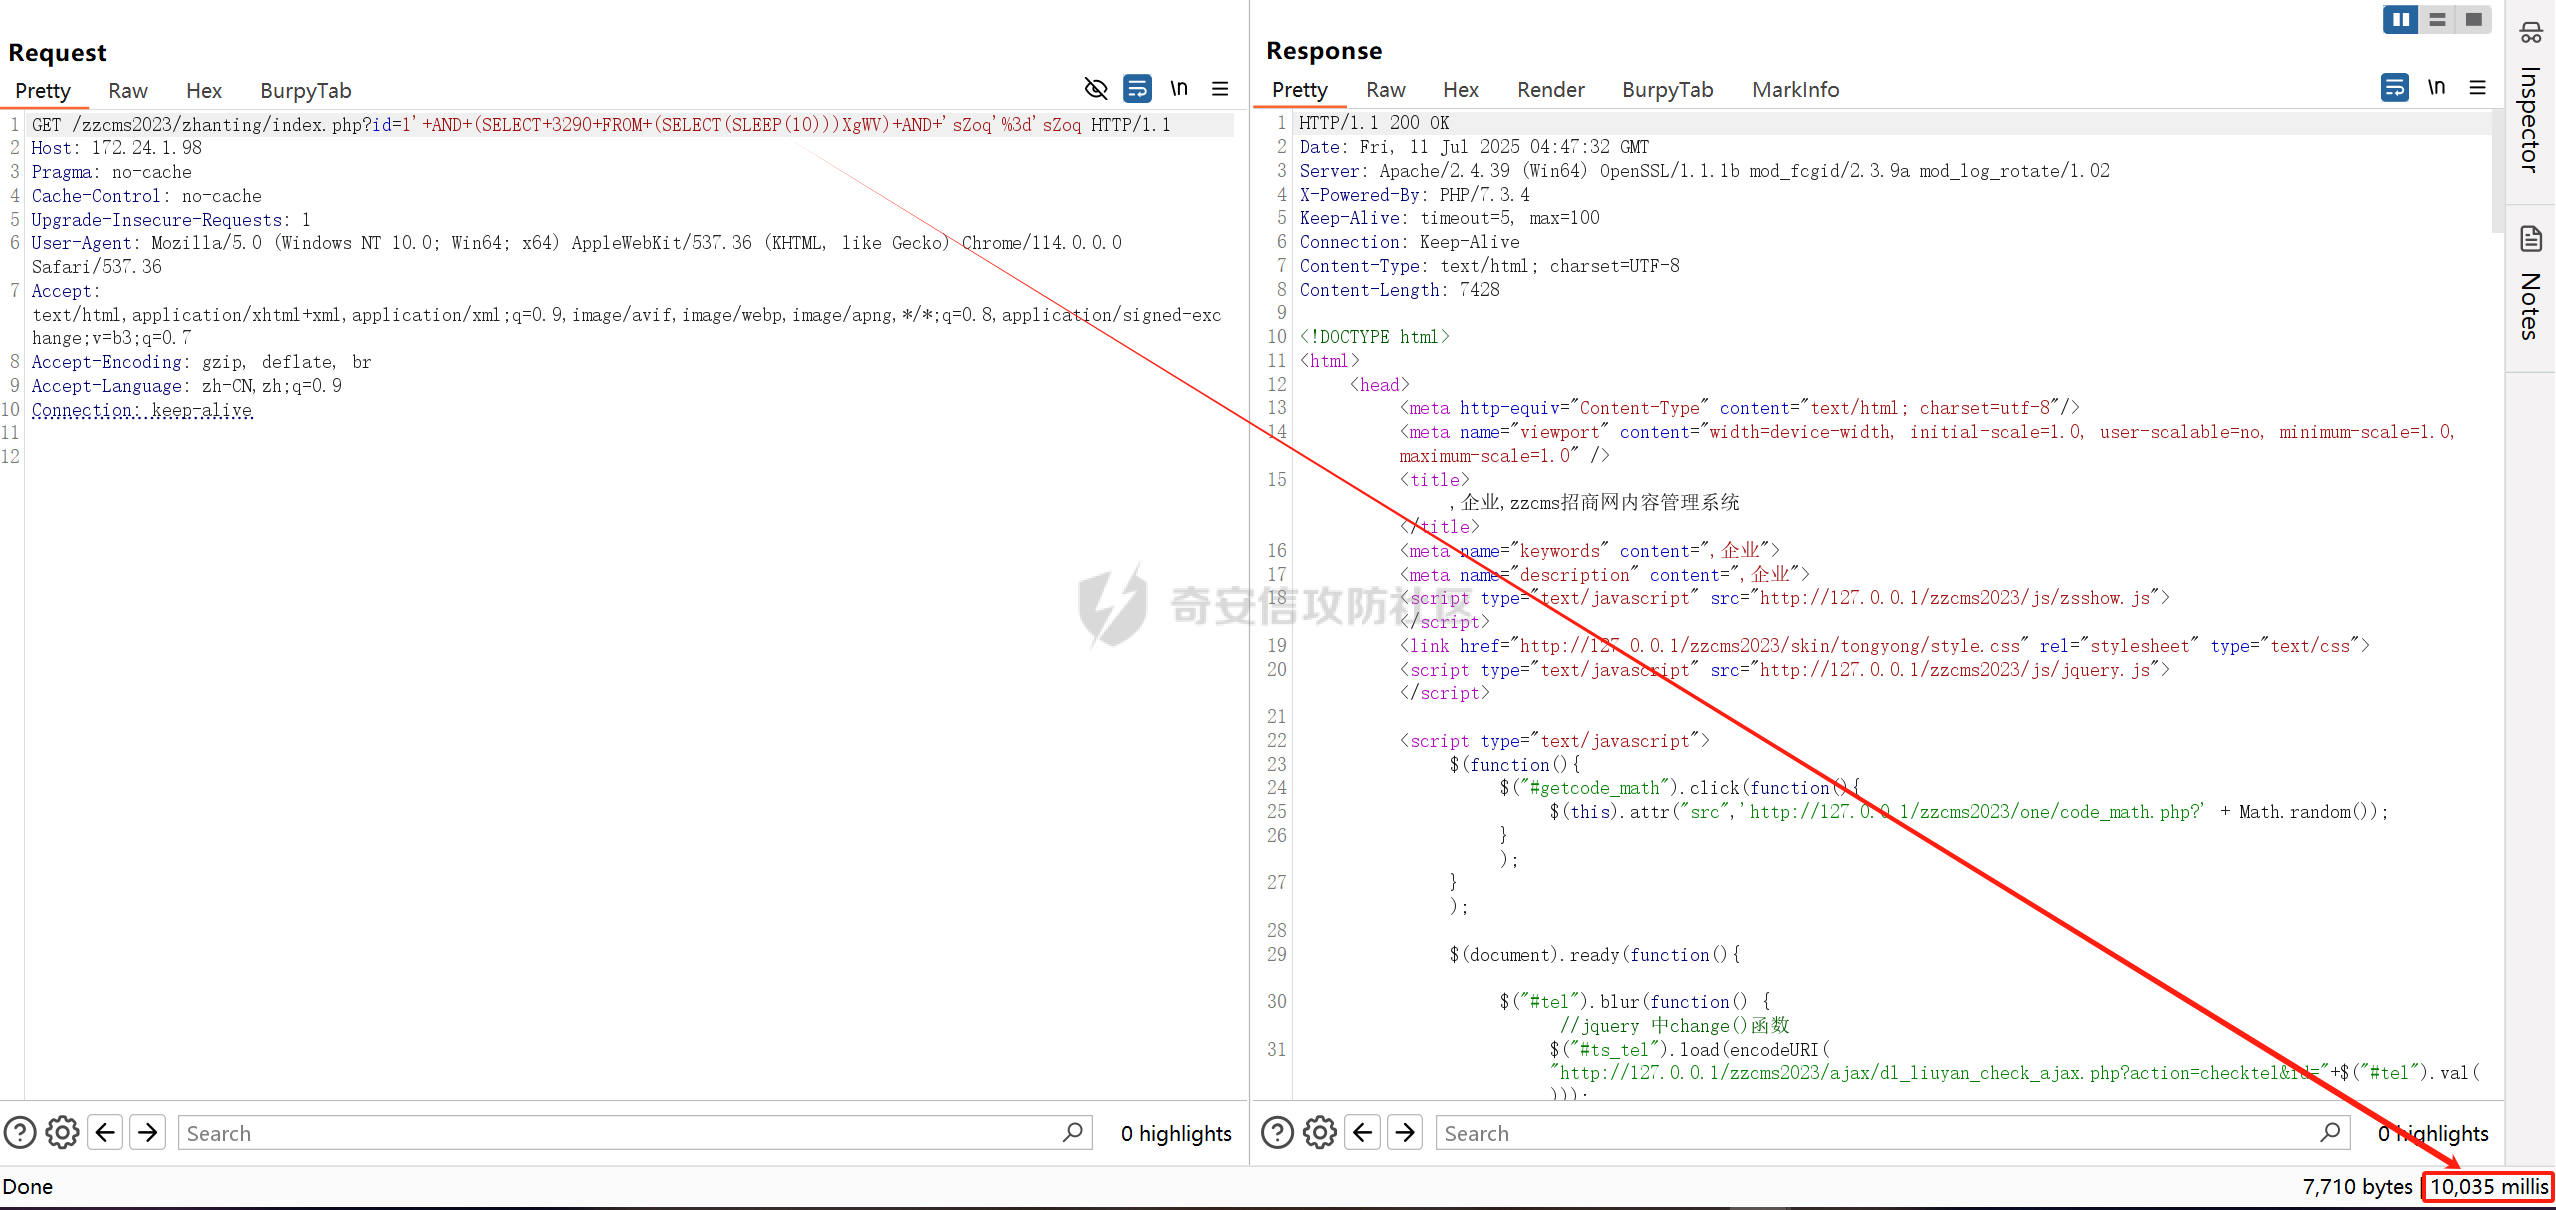
Task: Select Request Raw tab
Action: 128,91
